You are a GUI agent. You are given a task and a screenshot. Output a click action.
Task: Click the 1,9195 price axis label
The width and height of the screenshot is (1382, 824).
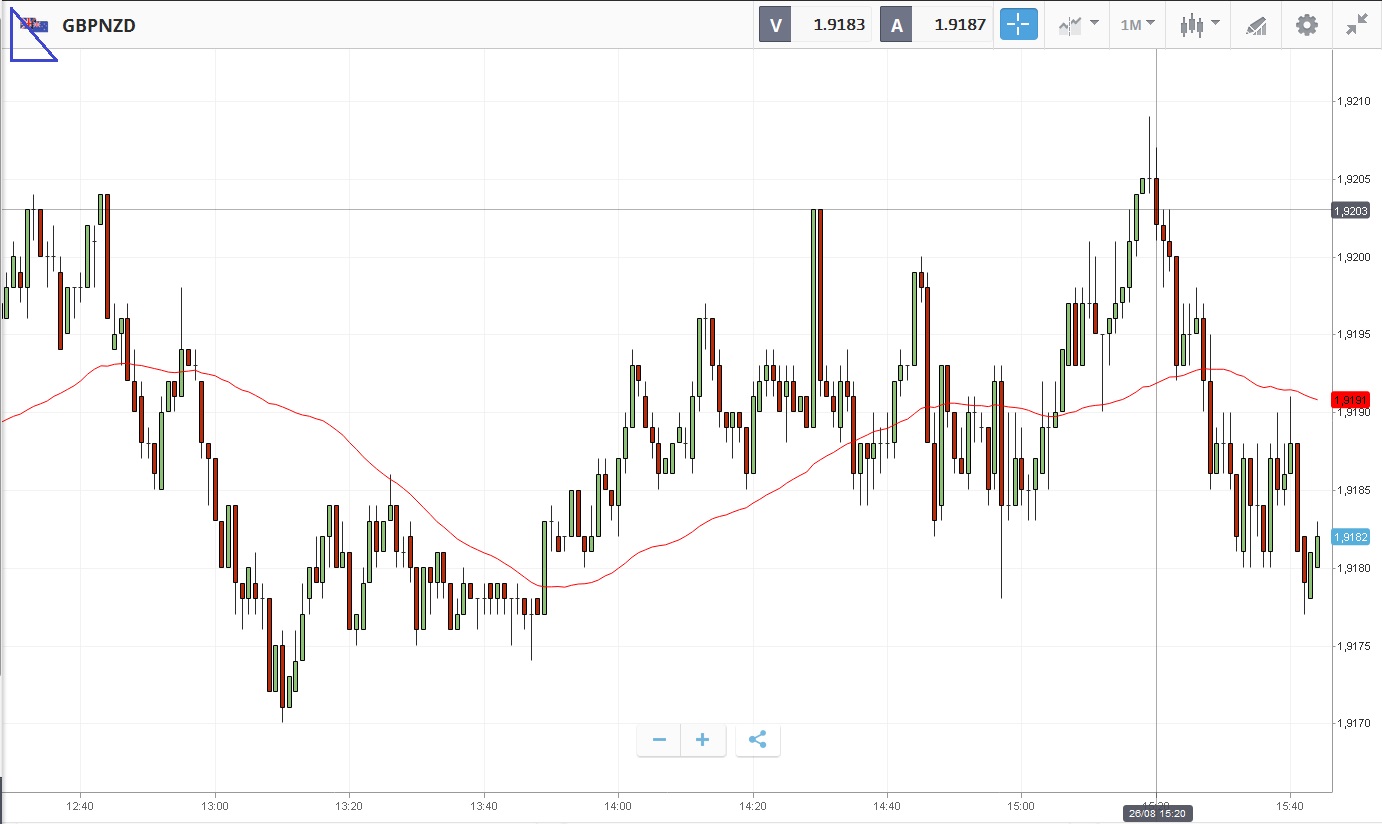tap(1352, 334)
